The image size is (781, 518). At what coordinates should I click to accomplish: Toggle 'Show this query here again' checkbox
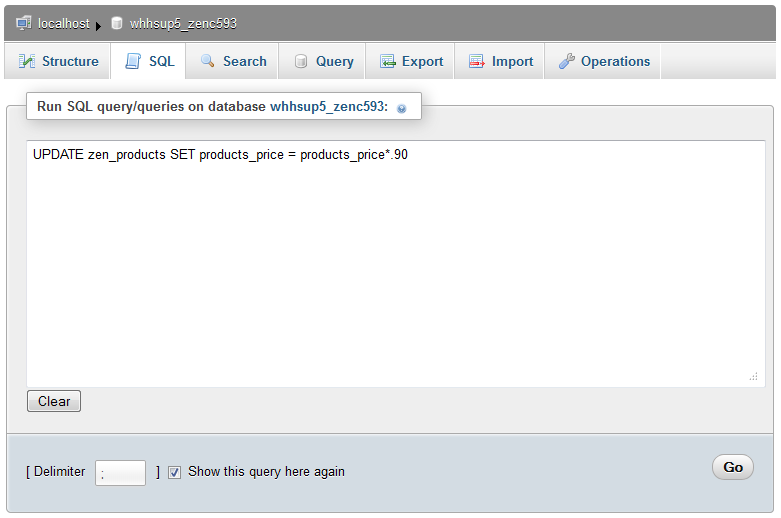[x=175, y=472]
